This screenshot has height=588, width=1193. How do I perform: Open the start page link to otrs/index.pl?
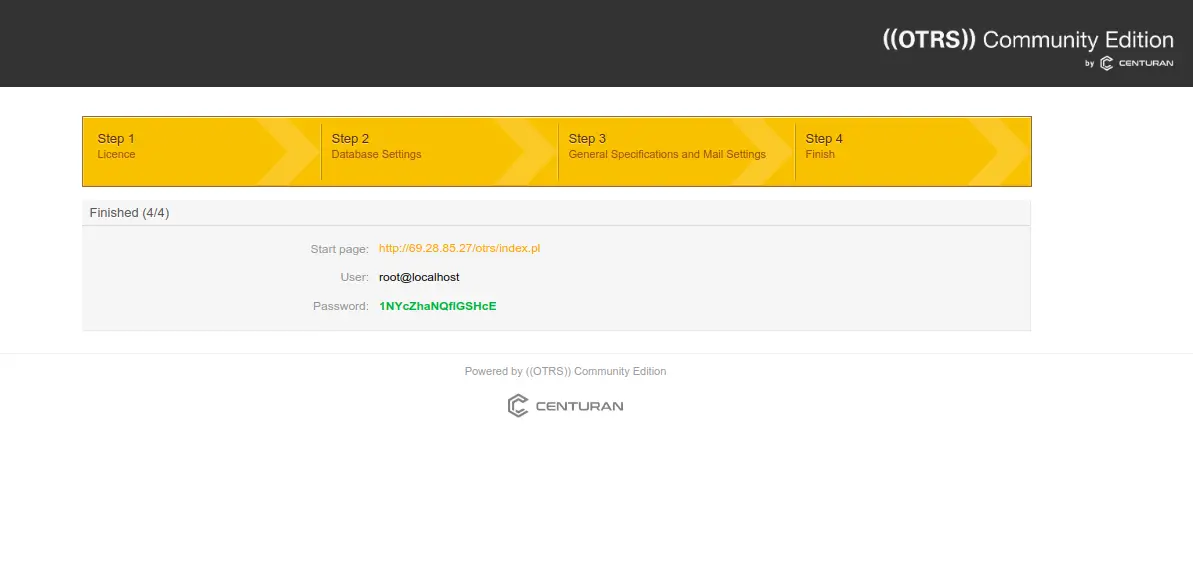click(x=460, y=248)
